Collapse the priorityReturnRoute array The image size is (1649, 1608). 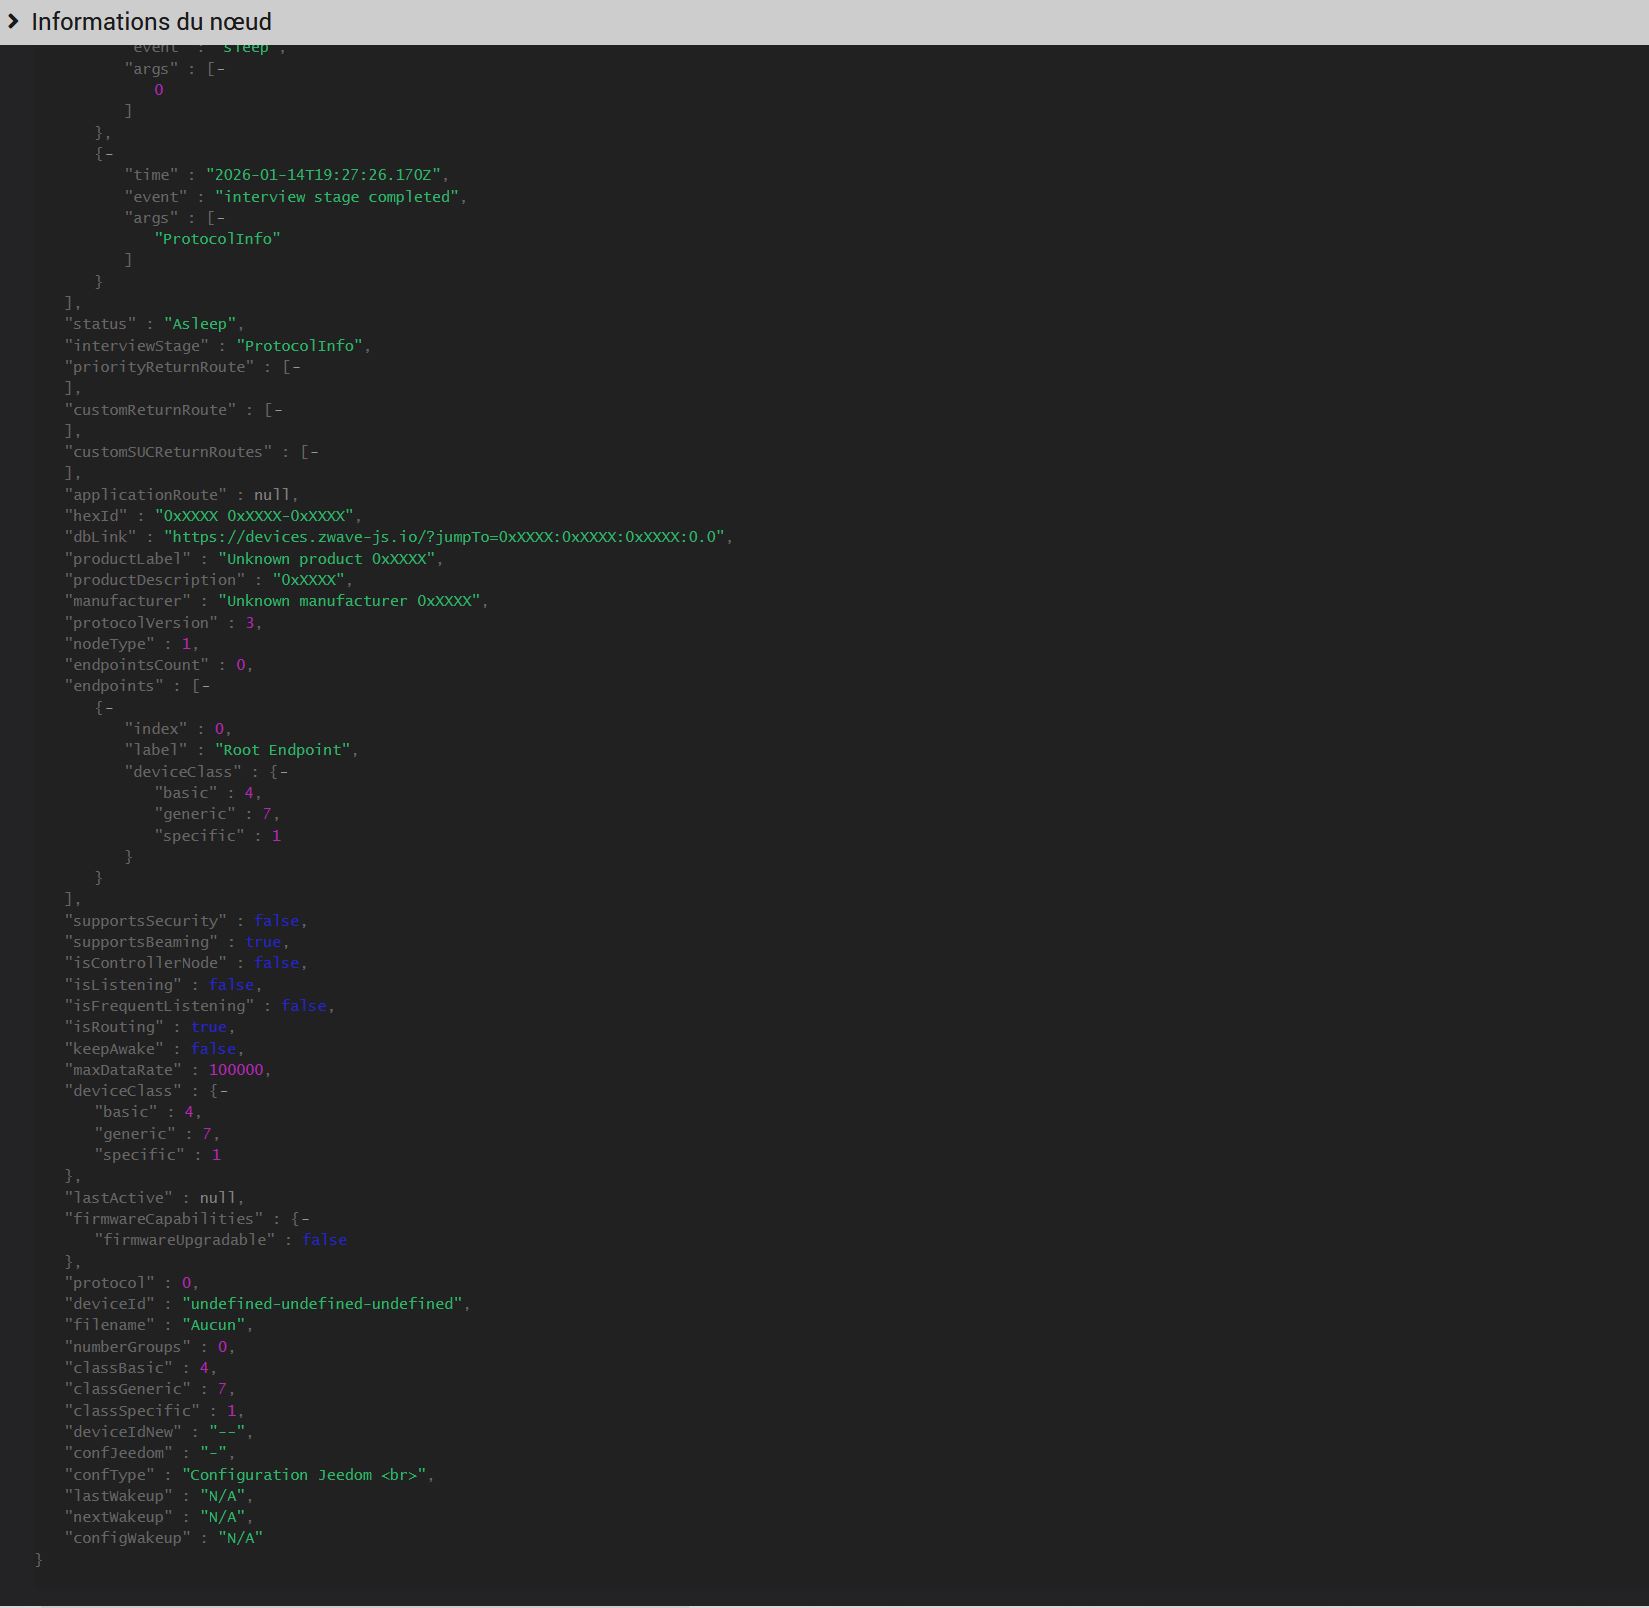pyautogui.click(x=296, y=367)
